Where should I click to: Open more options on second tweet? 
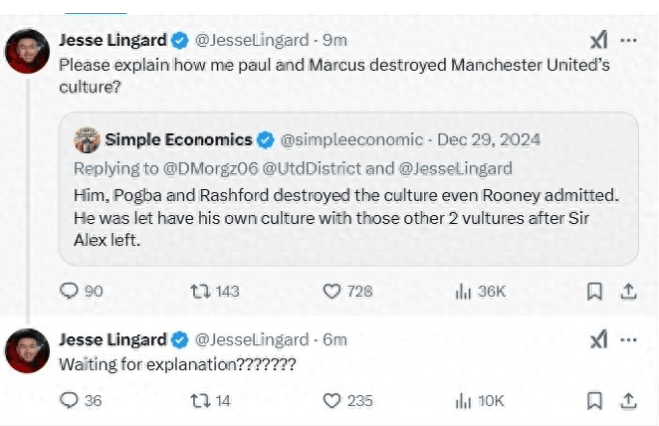pyautogui.click(x=628, y=341)
